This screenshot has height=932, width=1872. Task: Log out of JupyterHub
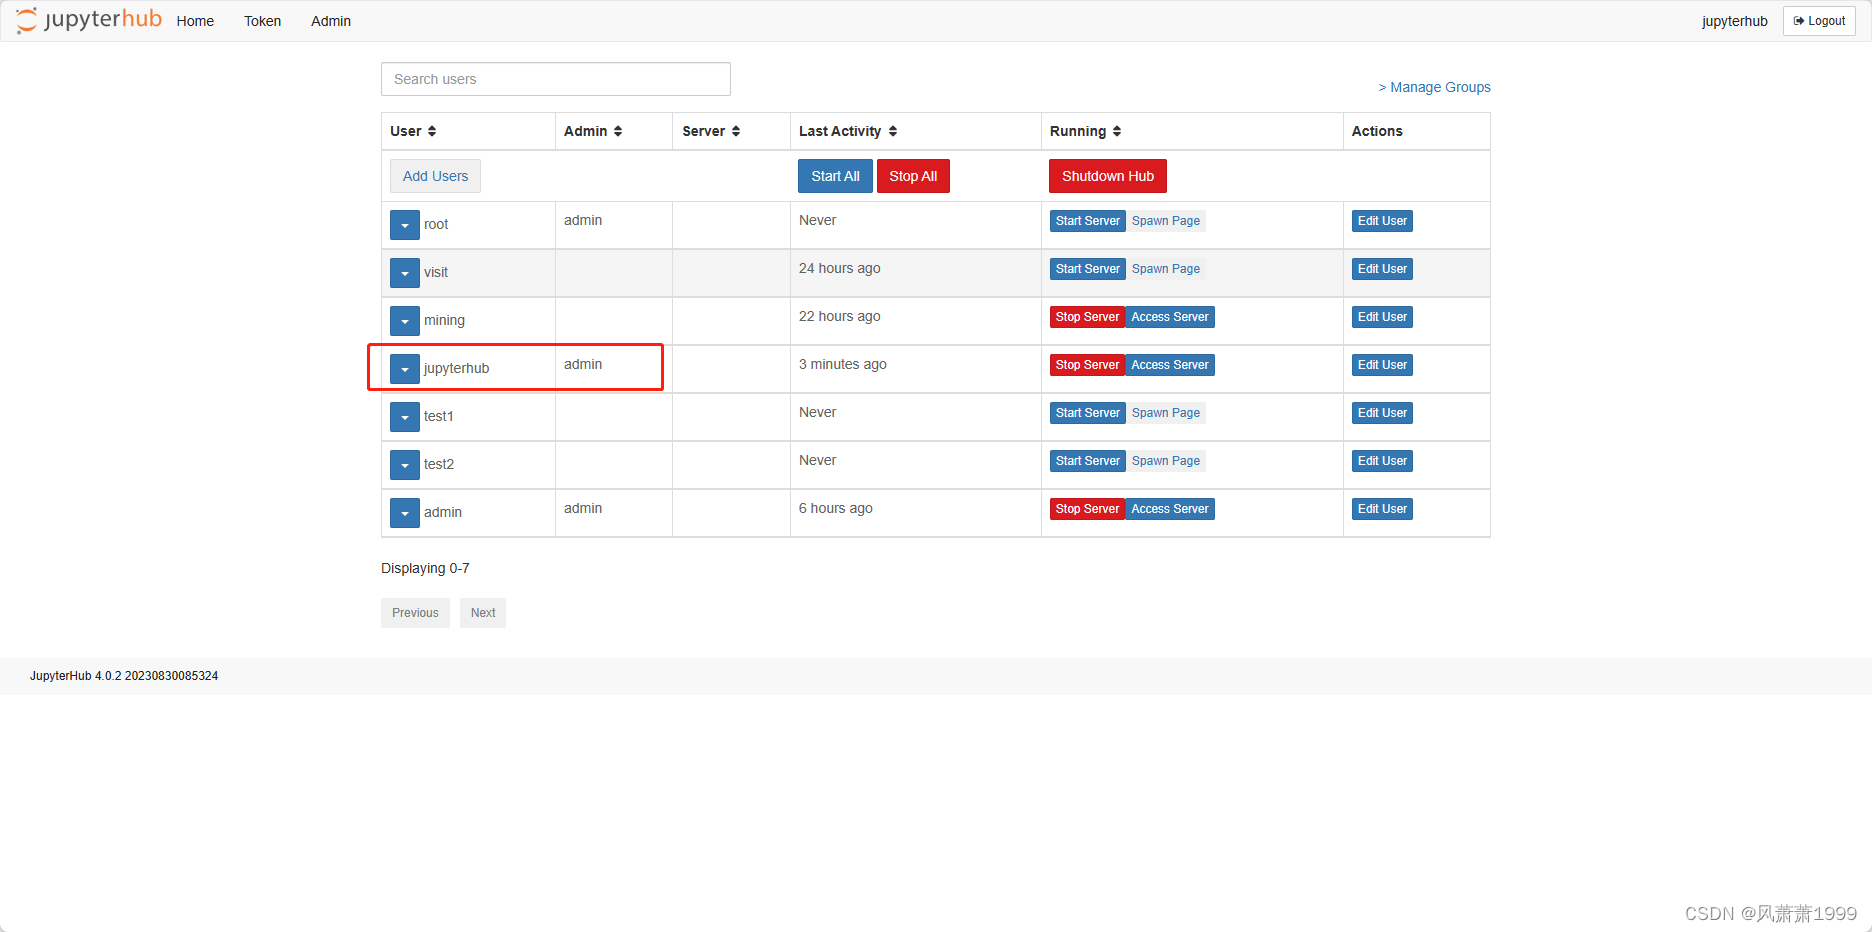(x=1819, y=21)
